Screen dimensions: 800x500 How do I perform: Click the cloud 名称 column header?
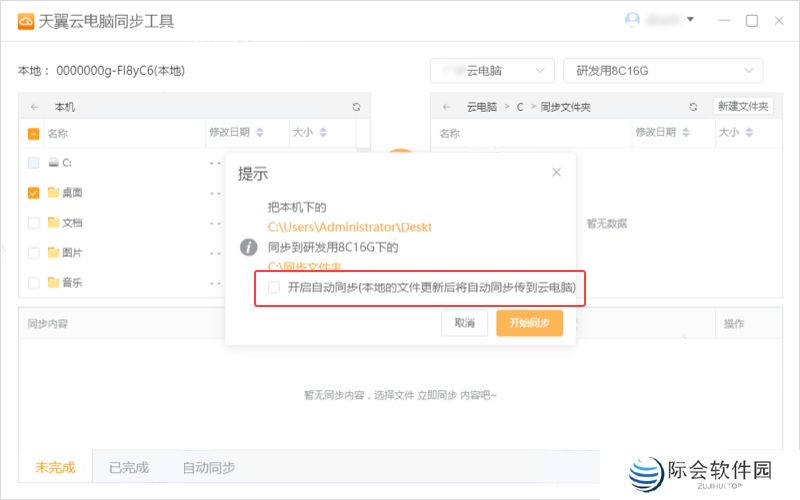[x=449, y=134]
